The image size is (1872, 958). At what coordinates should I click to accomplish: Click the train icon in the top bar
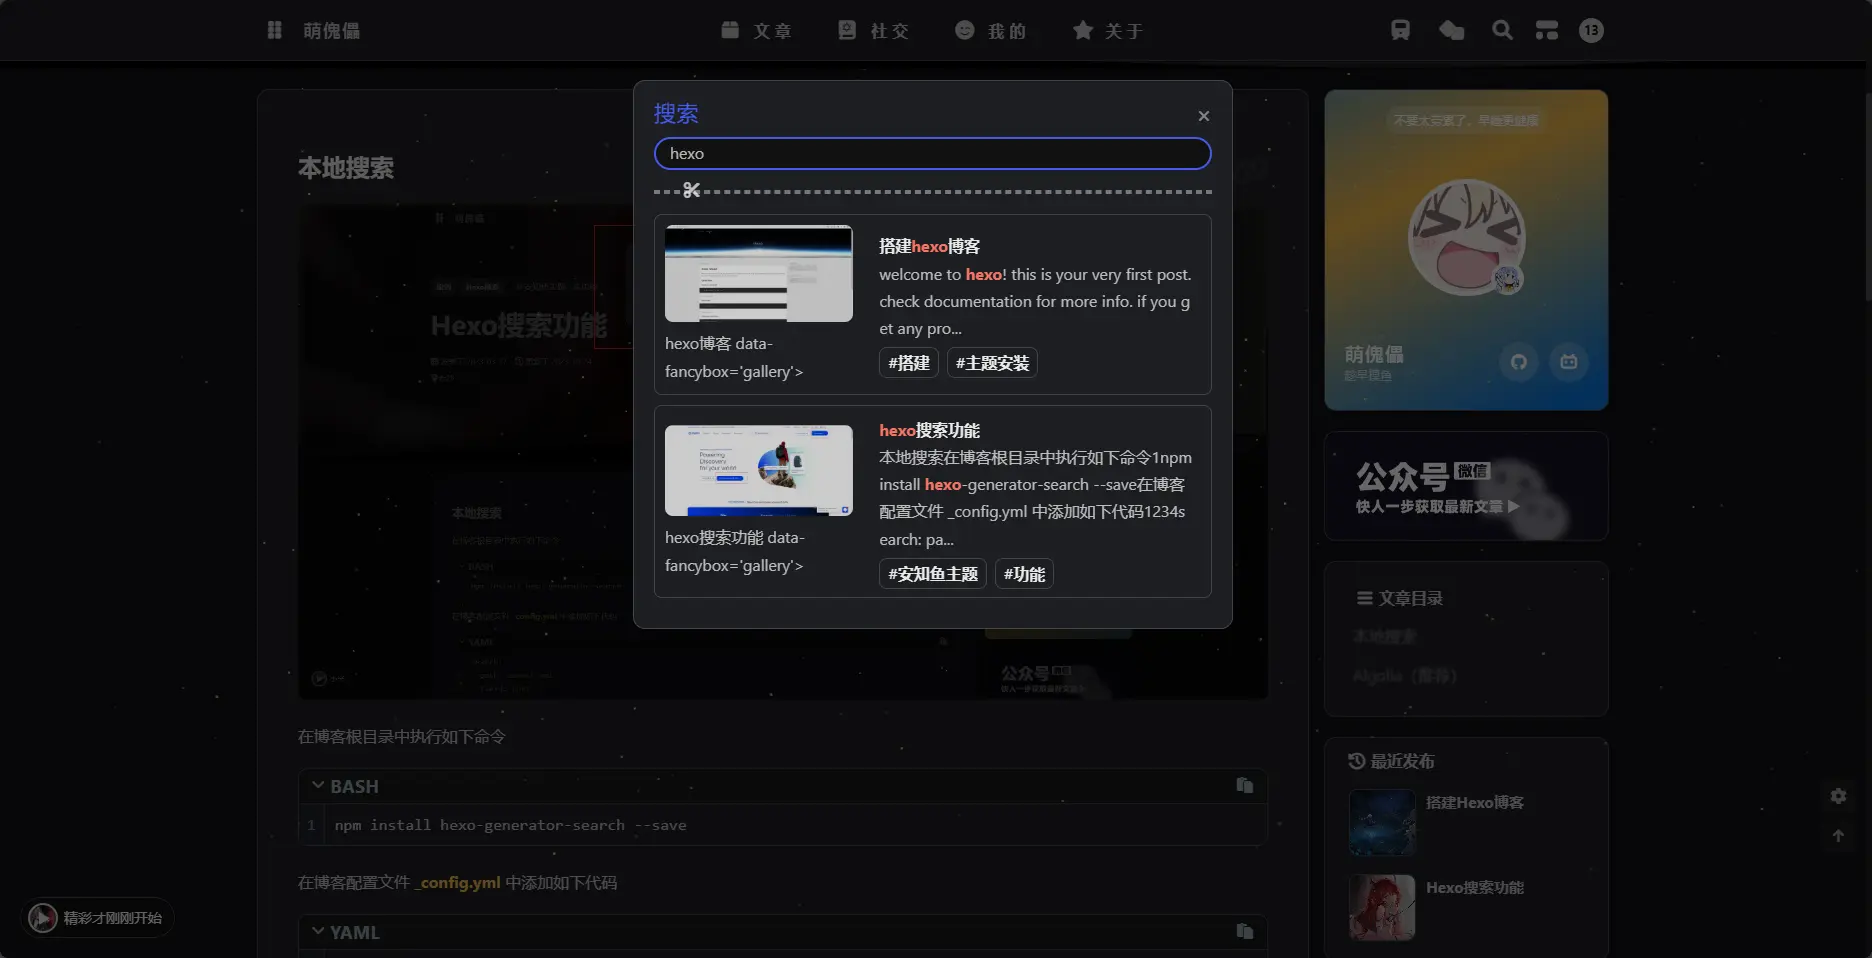[1400, 30]
